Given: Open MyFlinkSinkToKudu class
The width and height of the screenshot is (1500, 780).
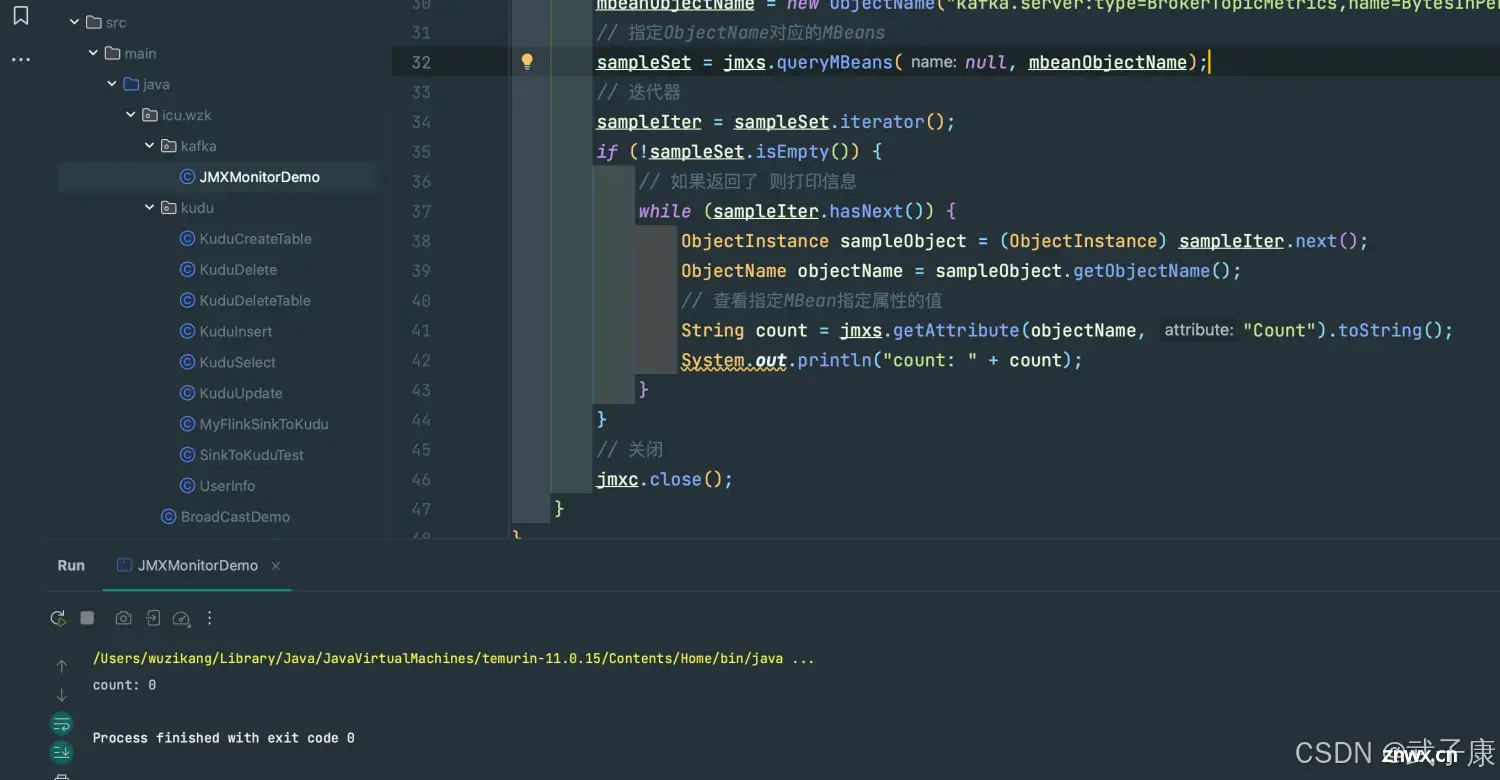Looking at the screenshot, I should pos(264,424).
